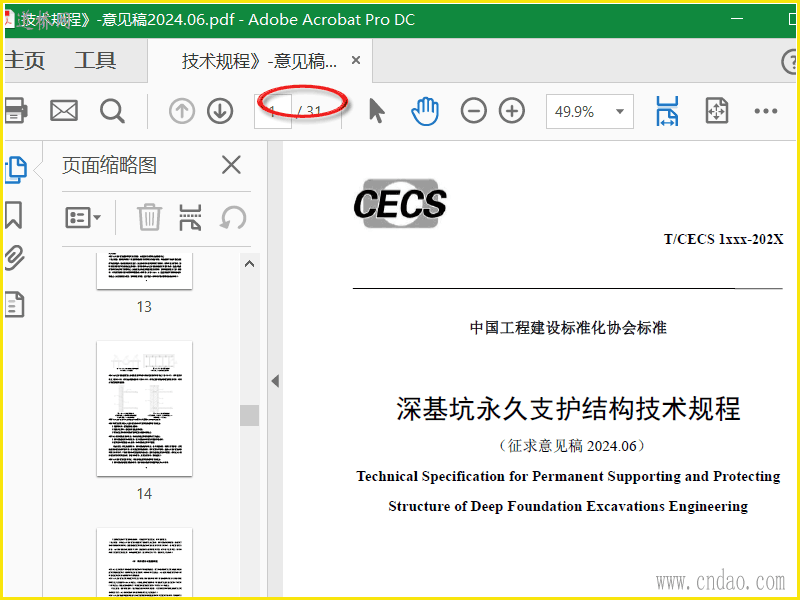
Task: Open Bookmarks sidebar panel
Action: click(14, 215)
